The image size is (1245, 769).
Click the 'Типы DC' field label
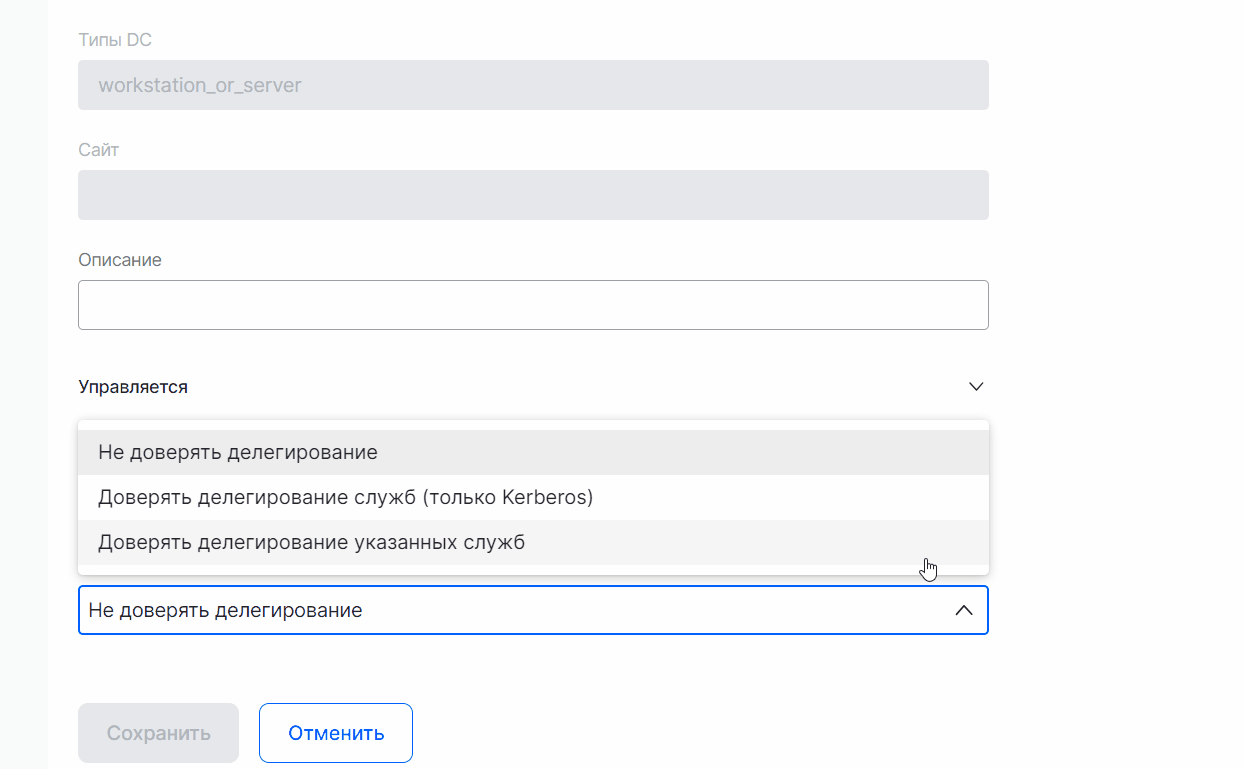(115, 40)
